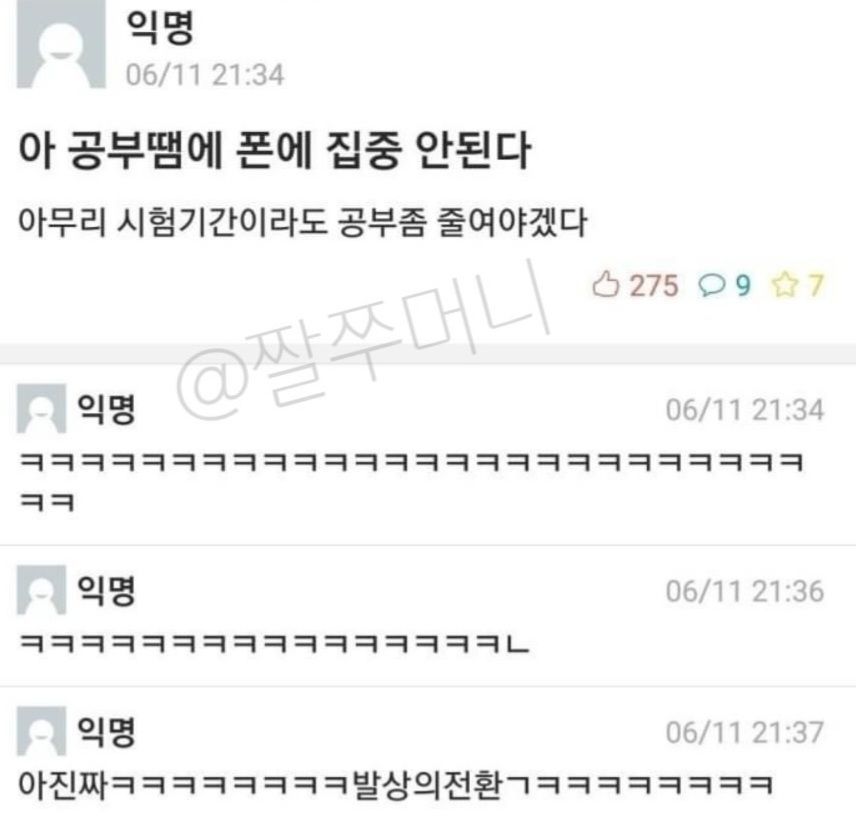Click first comment's ㅋㅋㅋ text spanning two lines
Viewport: 856px width, 831px height.
click(x=411, y=482)
